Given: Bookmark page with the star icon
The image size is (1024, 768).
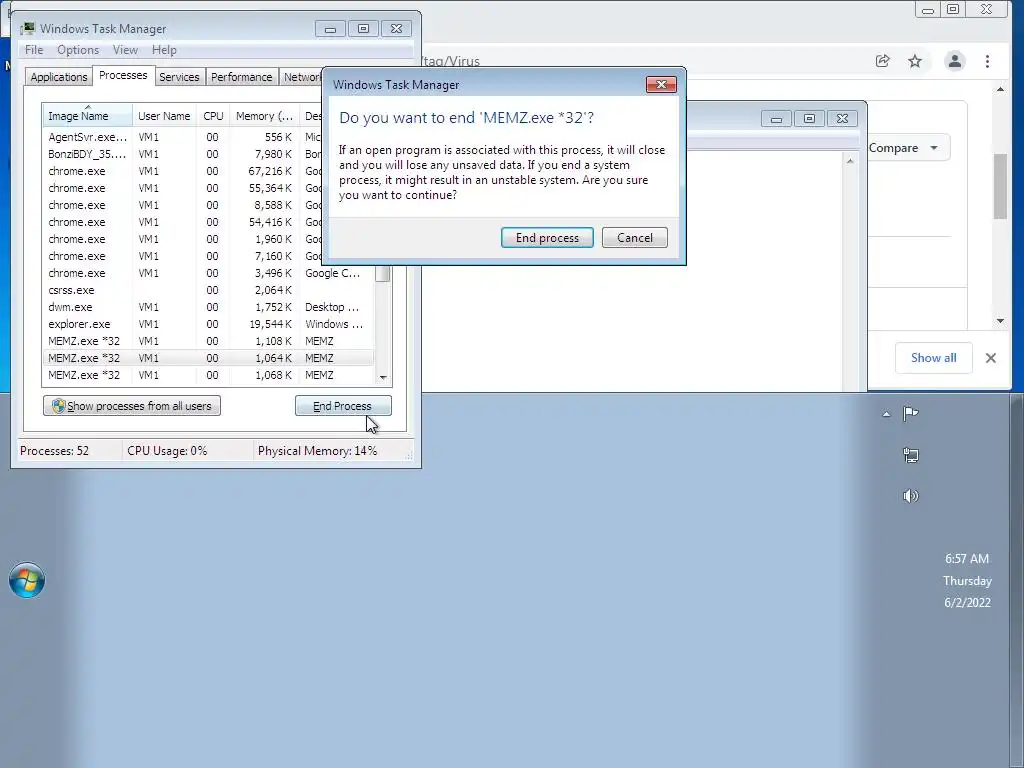Looking at the screenshot, I should pos(915,61).
